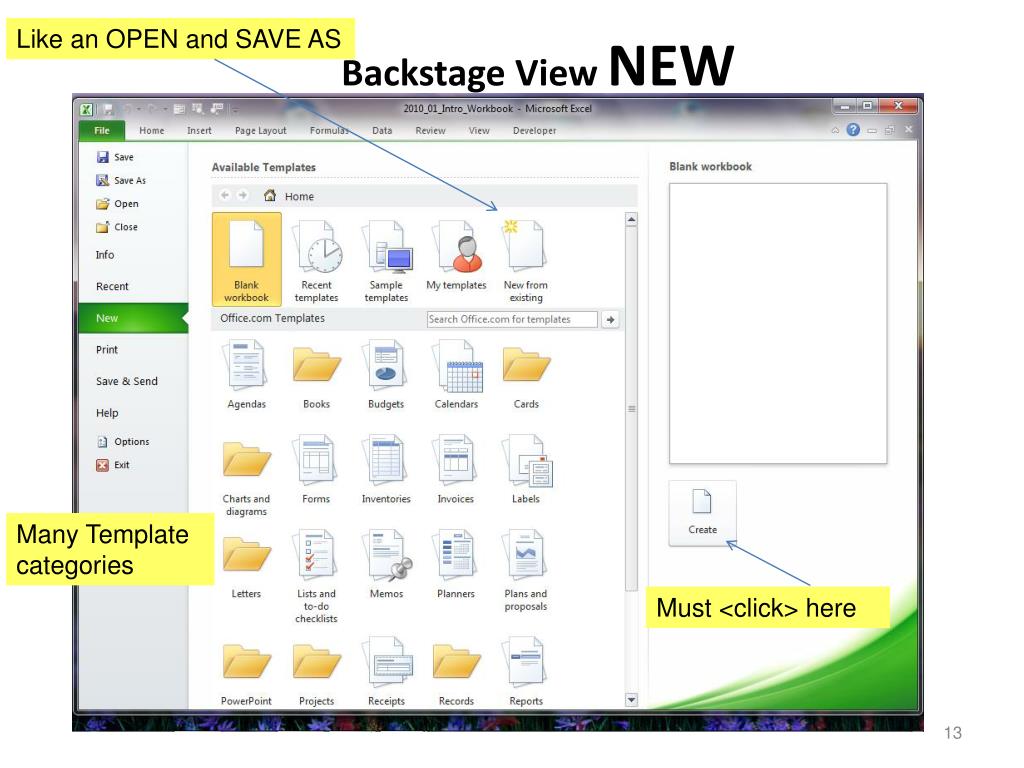Click Exit in Backstage menu
Viewport: 1024px width, 768px height.
pyautogui.click(x=113, y=465)
